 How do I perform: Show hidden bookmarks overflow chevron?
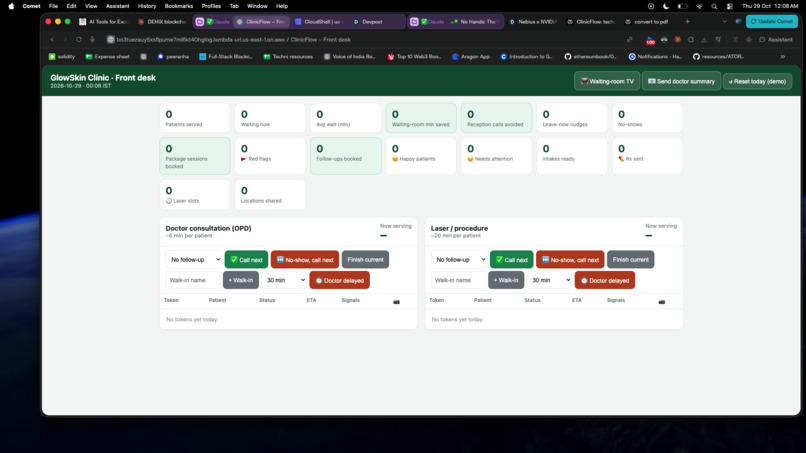(783, 57)
